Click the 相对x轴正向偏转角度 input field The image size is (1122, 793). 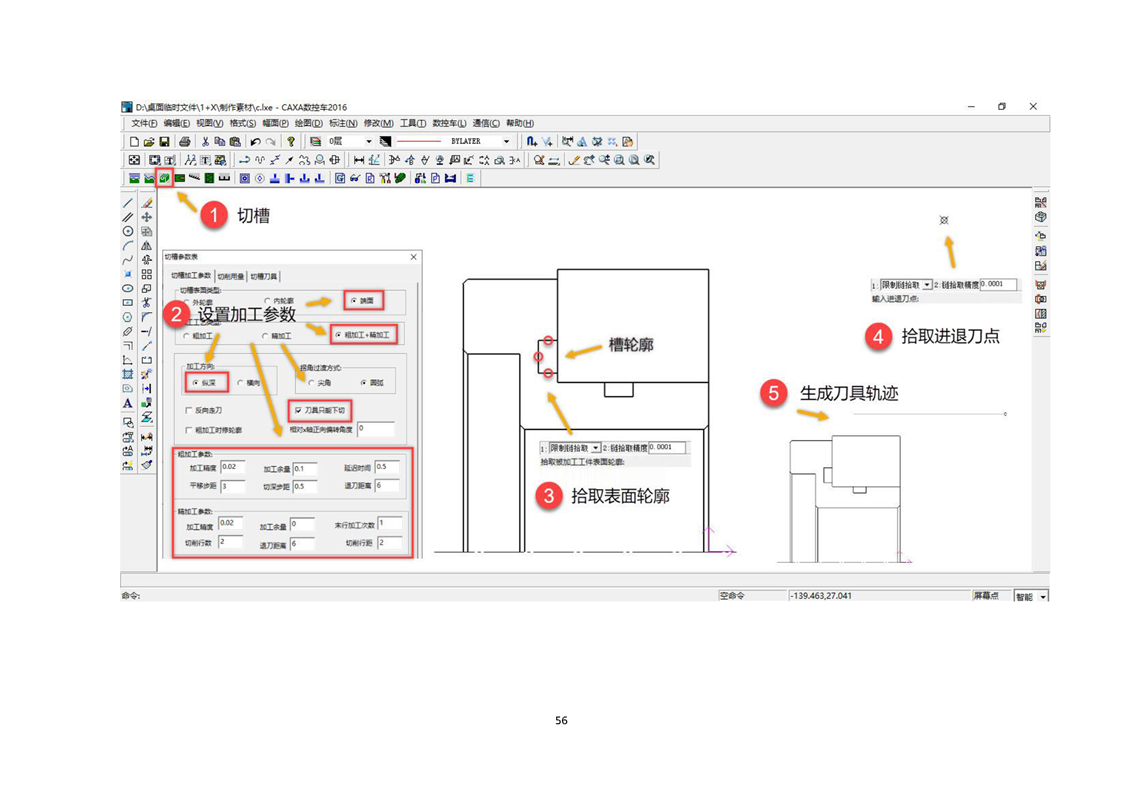[x=376, y=429]
